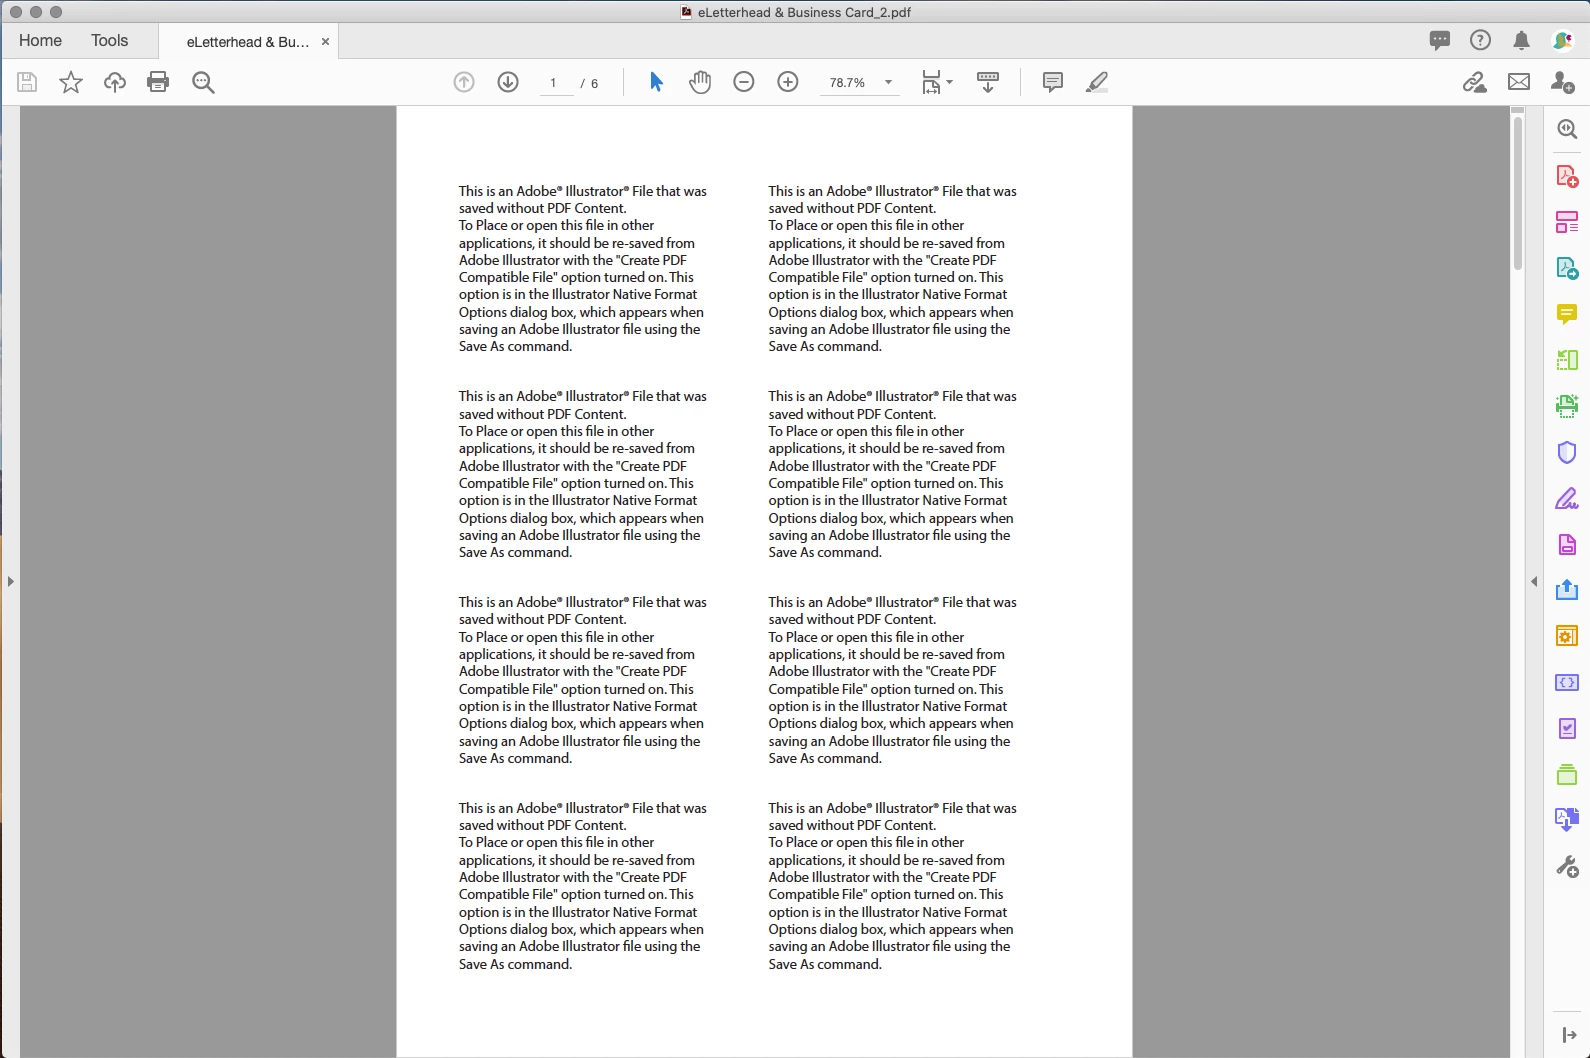The image size is (1590, 1058).
Task: Share file with others person icon
Action: pos(1563,82)
